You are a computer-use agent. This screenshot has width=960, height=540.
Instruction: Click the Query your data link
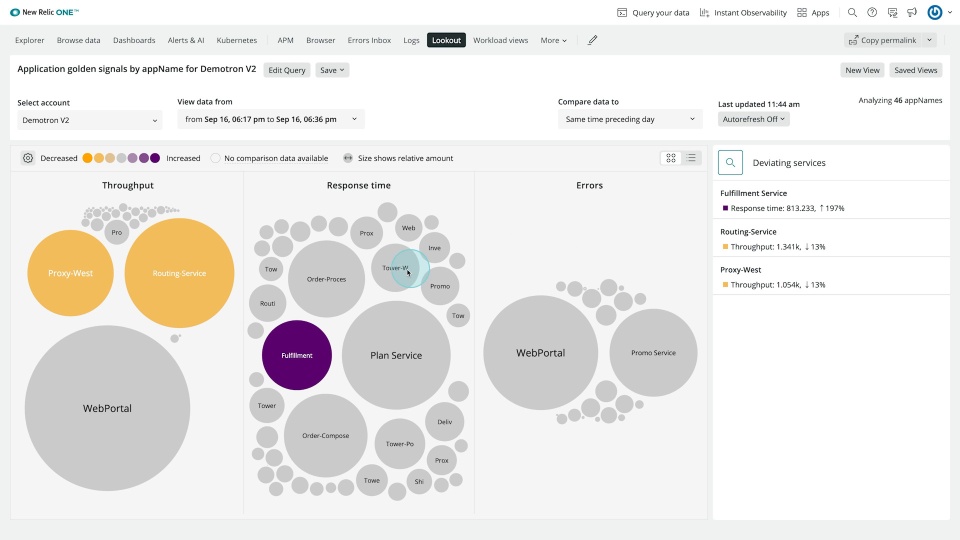tap(661, 12)
